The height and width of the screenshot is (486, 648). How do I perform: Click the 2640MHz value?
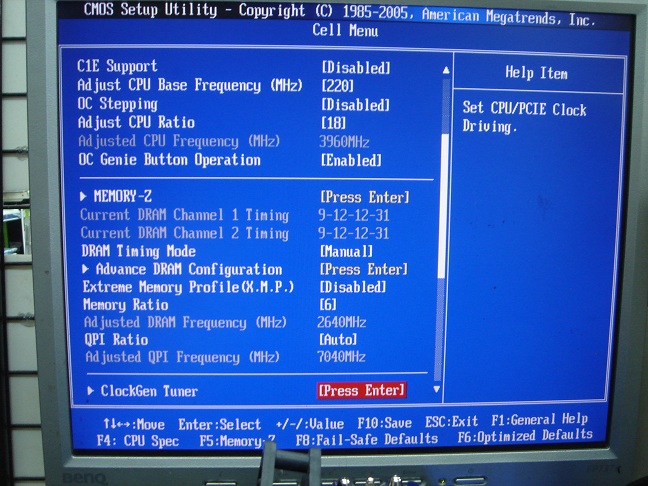(x=342, y=322)
